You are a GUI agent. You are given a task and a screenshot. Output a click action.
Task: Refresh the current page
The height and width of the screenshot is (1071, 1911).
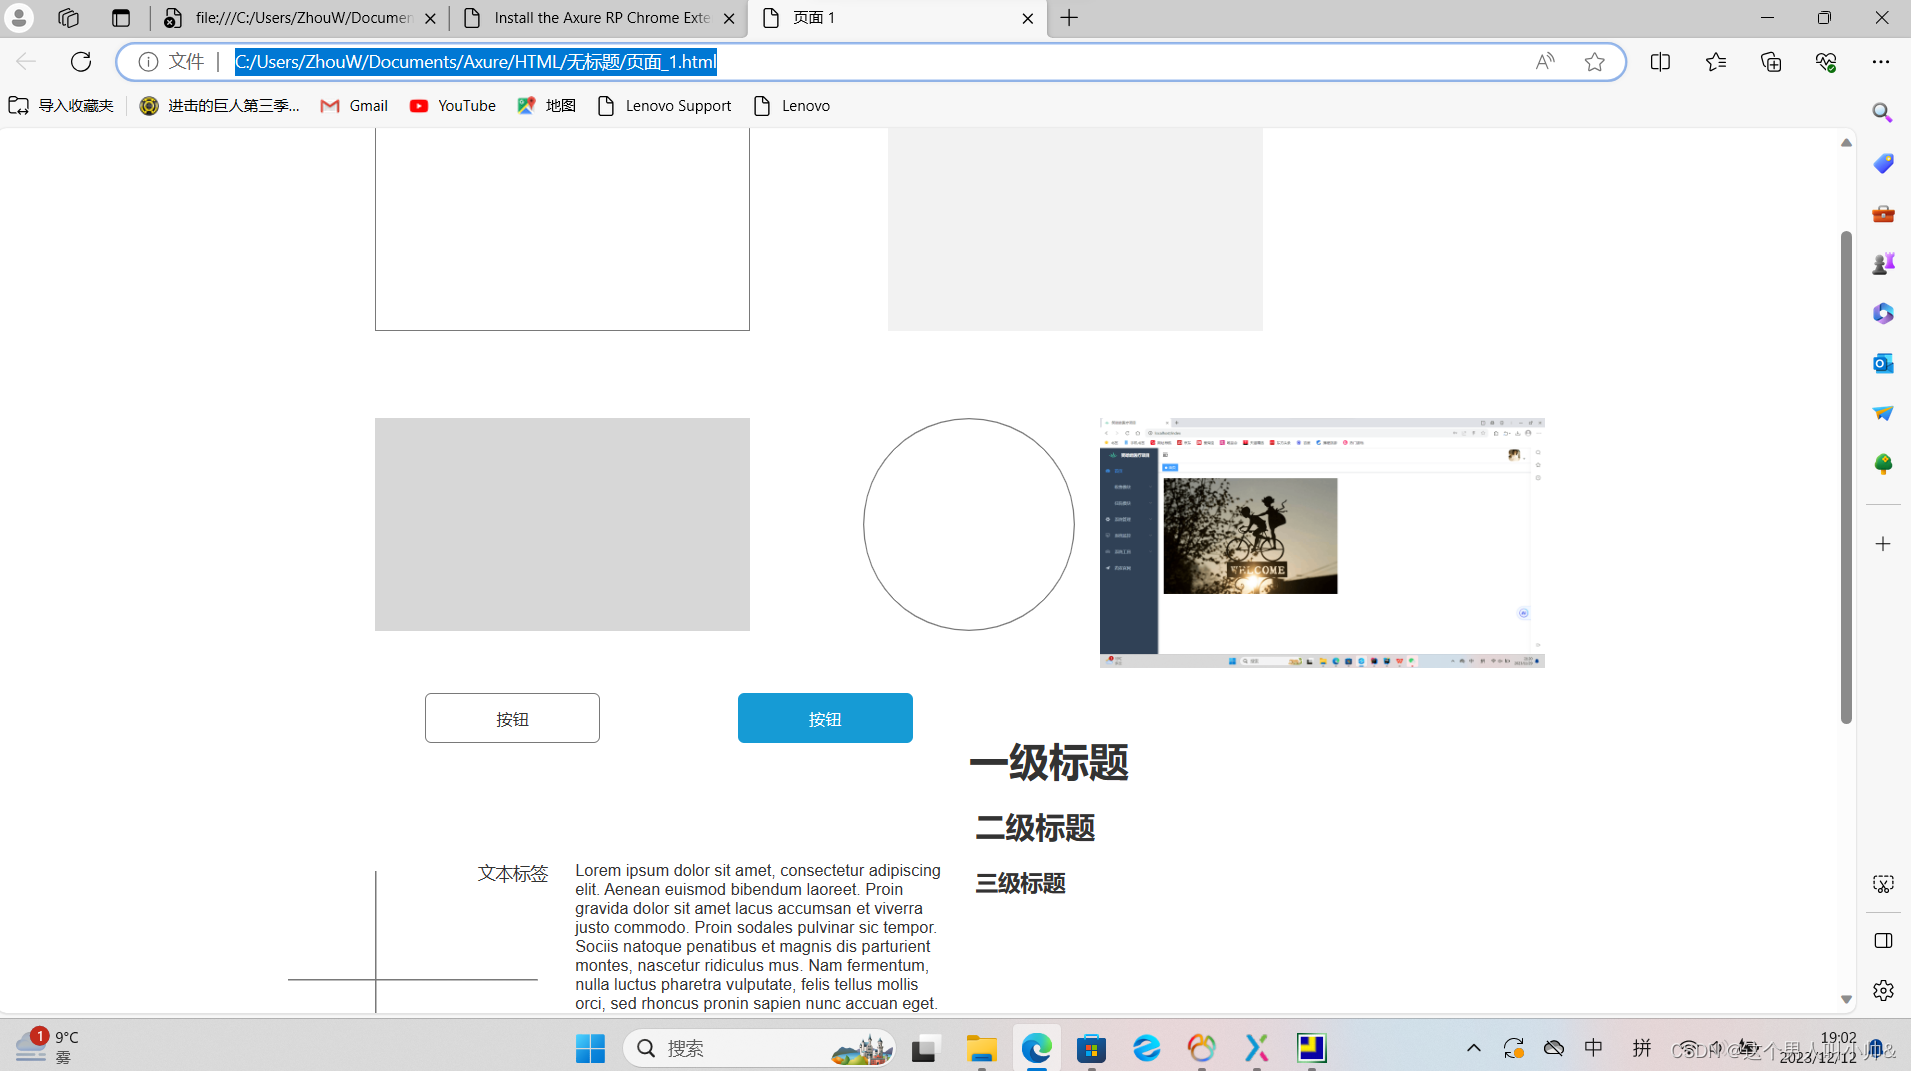coord(81,61)
